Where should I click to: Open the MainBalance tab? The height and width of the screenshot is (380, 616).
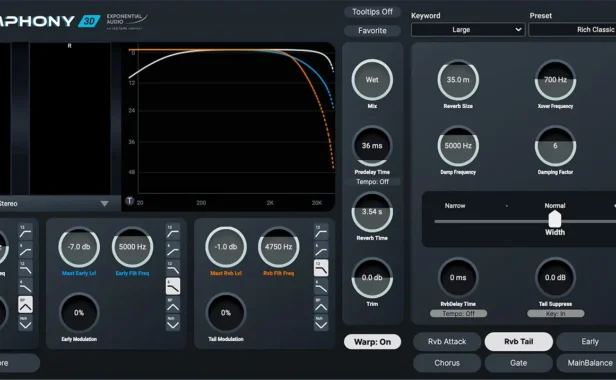pos(587,363)
